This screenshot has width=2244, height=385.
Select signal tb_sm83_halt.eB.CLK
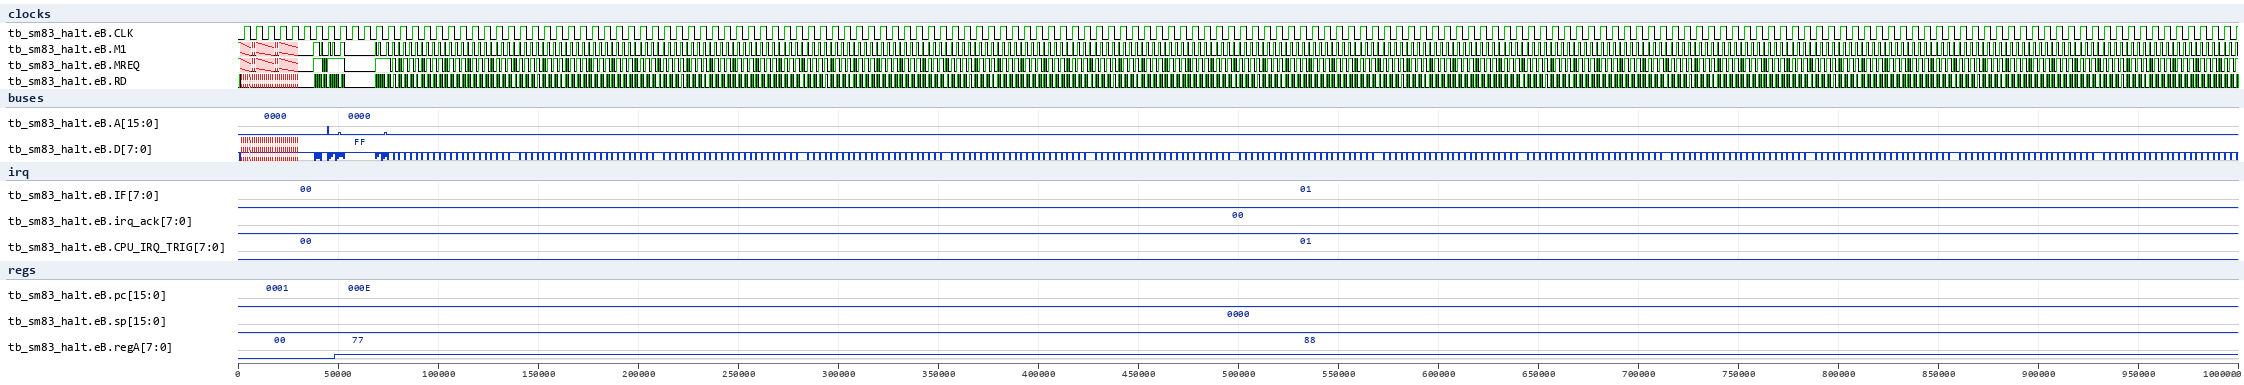pyautogui.click(x=70, y=33)
